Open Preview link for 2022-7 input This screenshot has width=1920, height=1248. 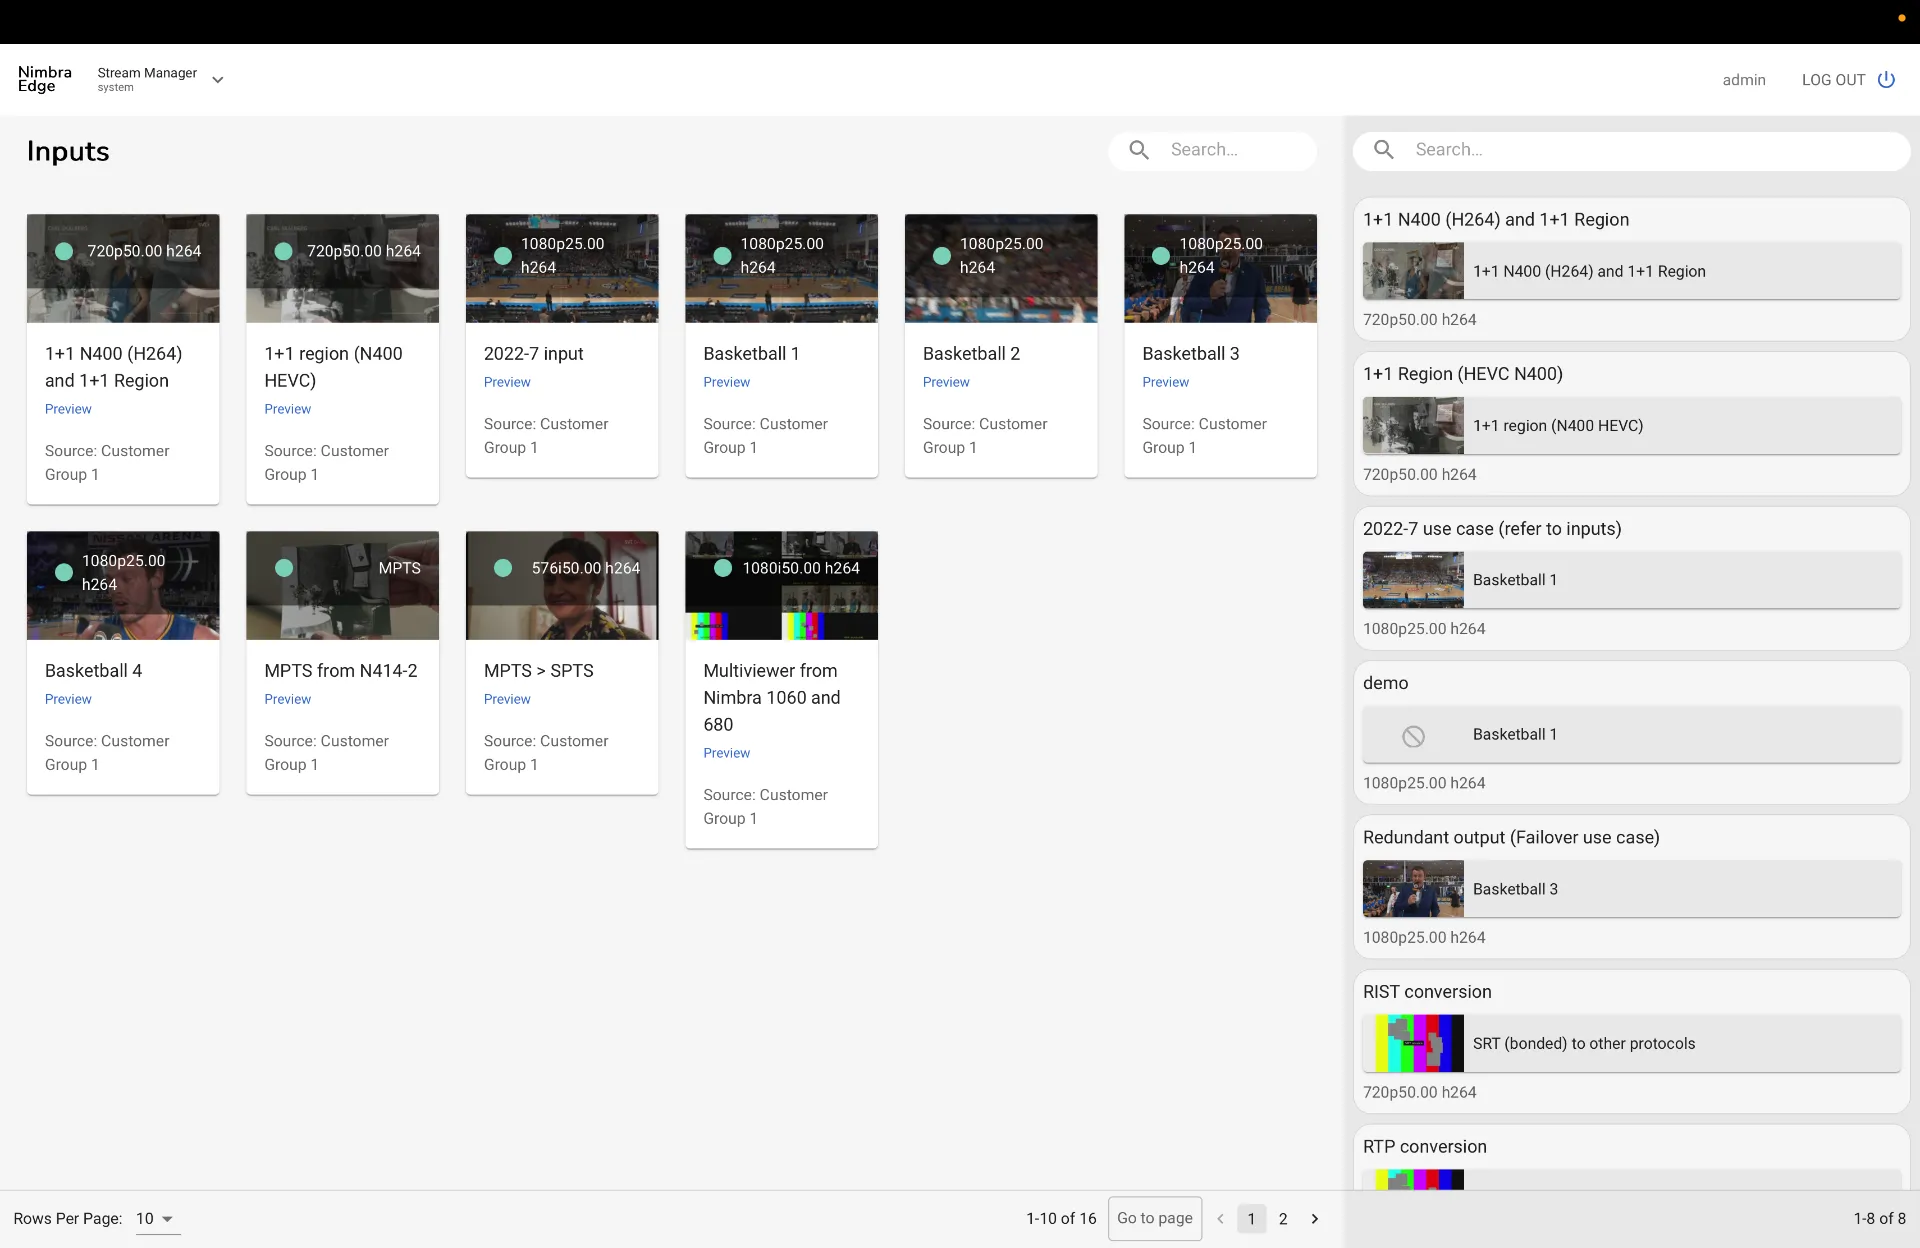tap(506, 382)
